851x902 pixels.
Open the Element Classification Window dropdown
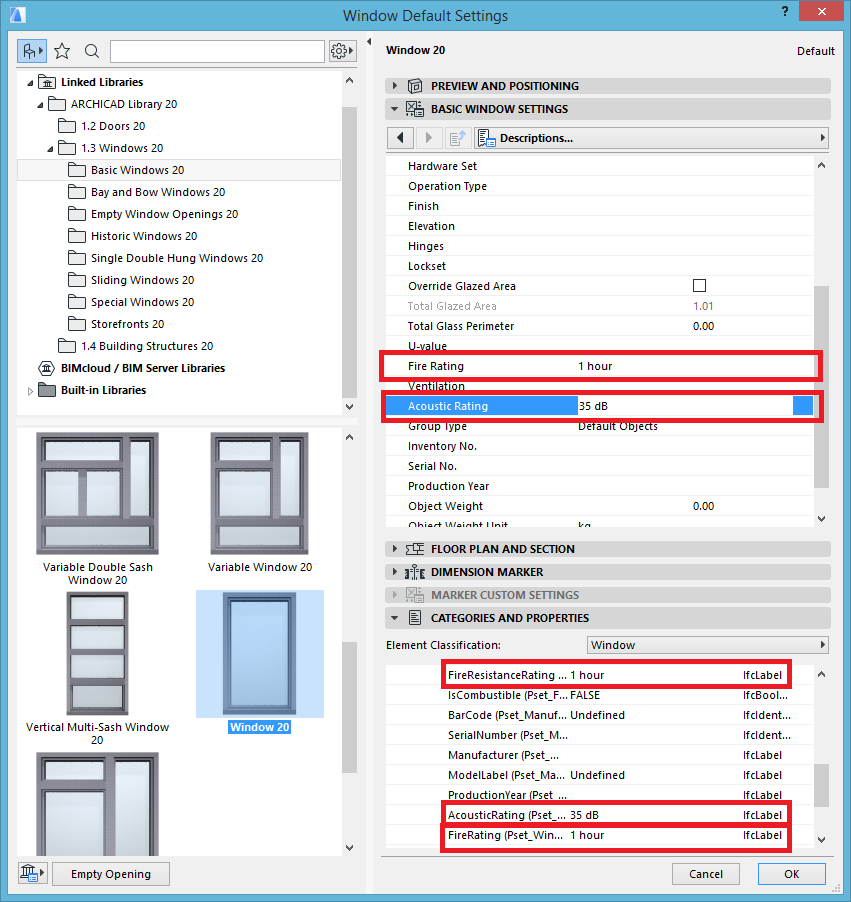coord(708,645)
